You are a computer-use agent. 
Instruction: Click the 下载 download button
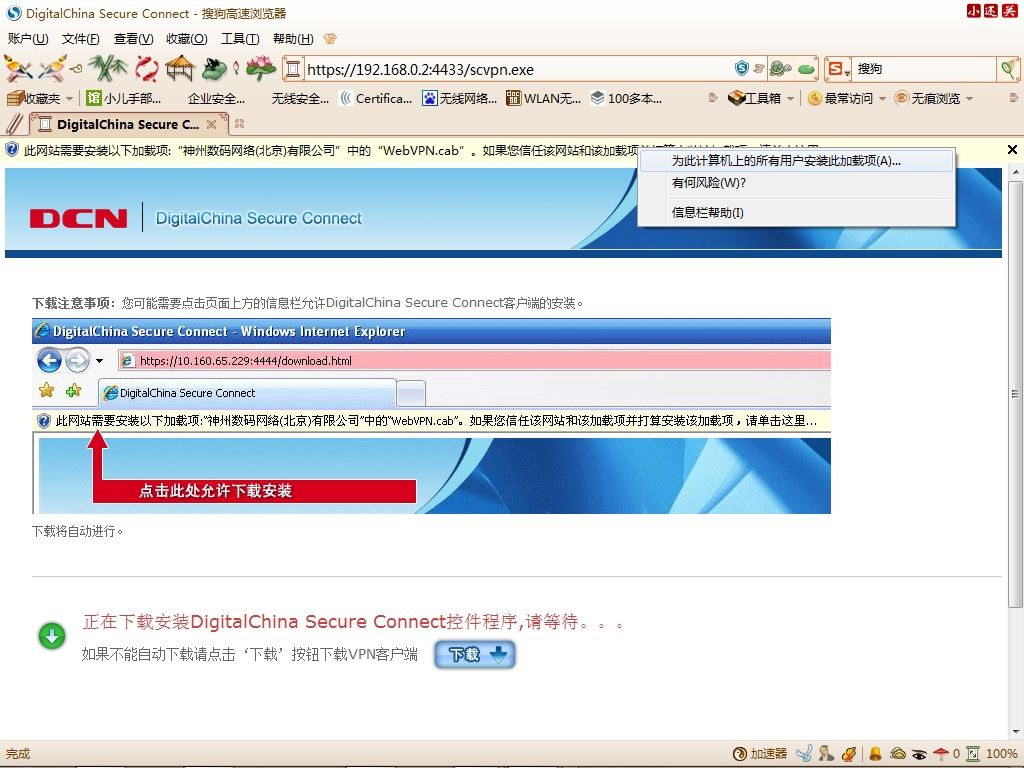tap(475, 654)
